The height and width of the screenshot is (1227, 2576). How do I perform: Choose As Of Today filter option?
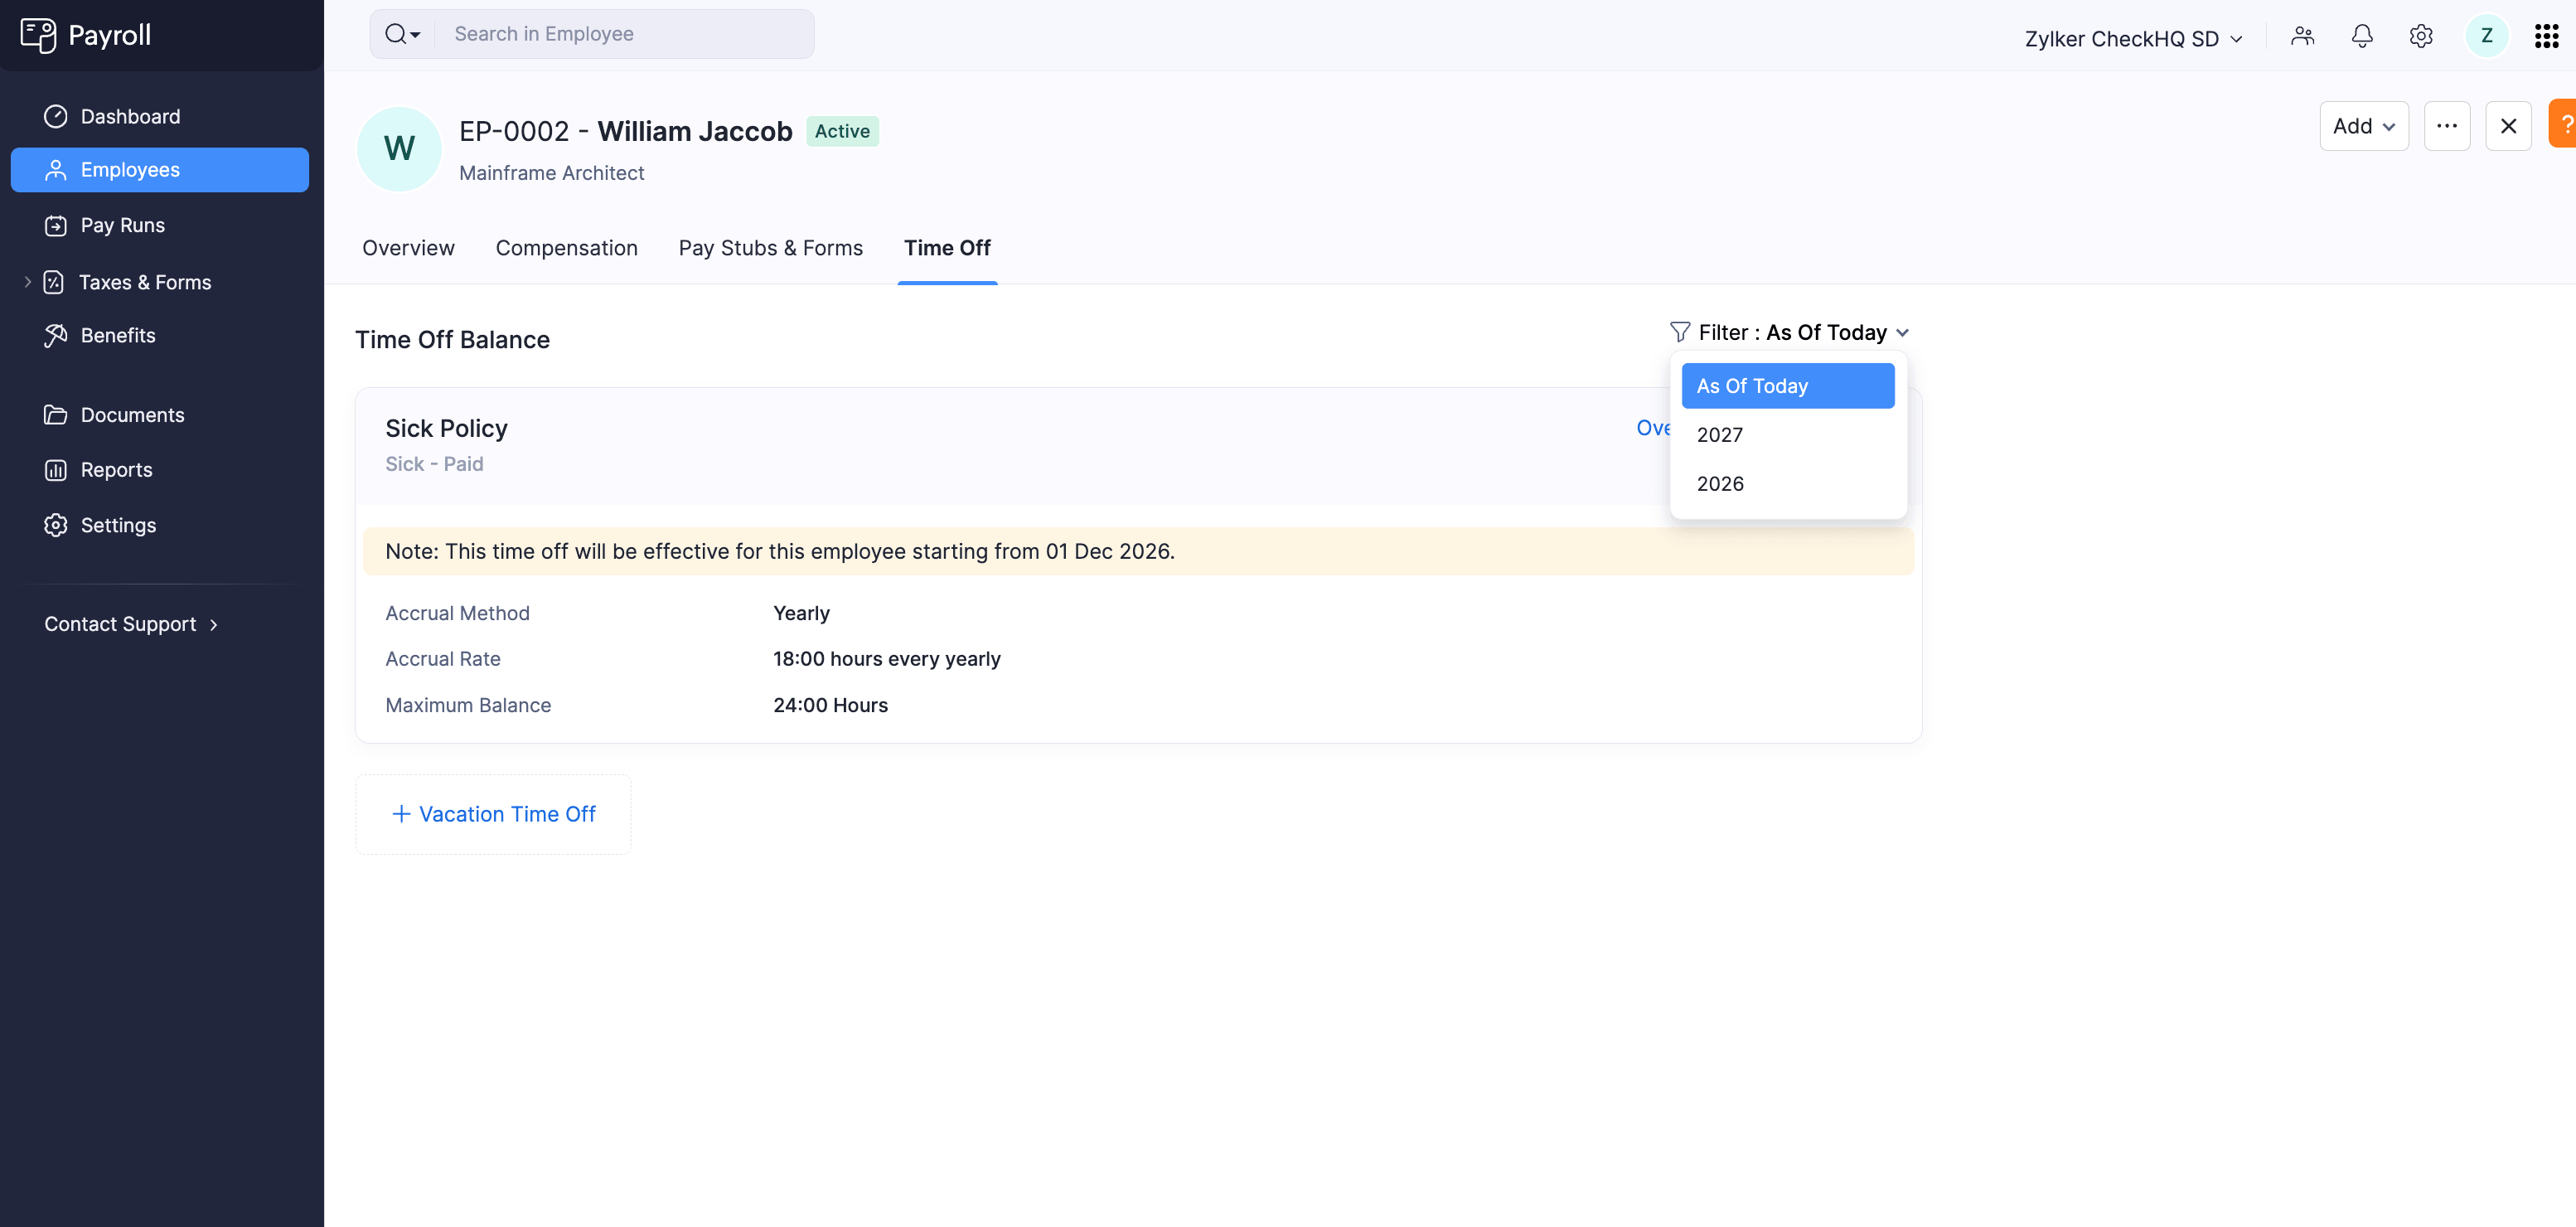(x=1787, y=386)
